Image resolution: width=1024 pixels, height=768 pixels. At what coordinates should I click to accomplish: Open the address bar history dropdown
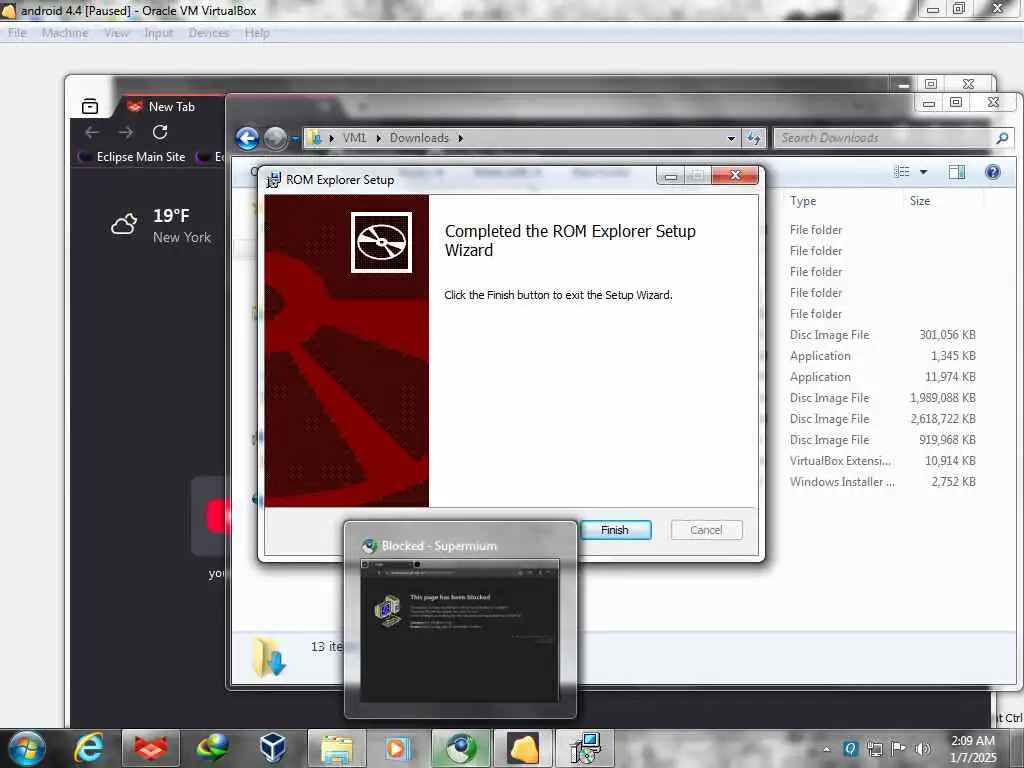tap(731, 138)
